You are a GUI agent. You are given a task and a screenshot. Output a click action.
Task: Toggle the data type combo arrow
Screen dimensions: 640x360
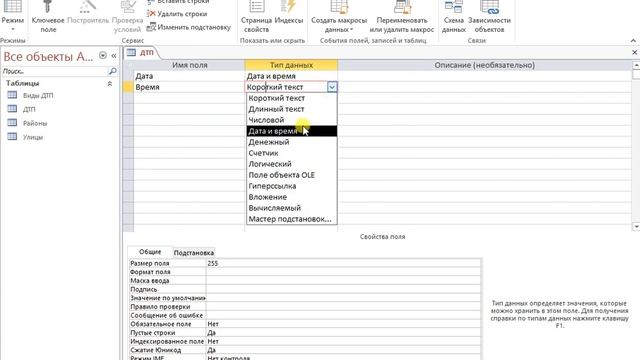(x=332, y=87)
